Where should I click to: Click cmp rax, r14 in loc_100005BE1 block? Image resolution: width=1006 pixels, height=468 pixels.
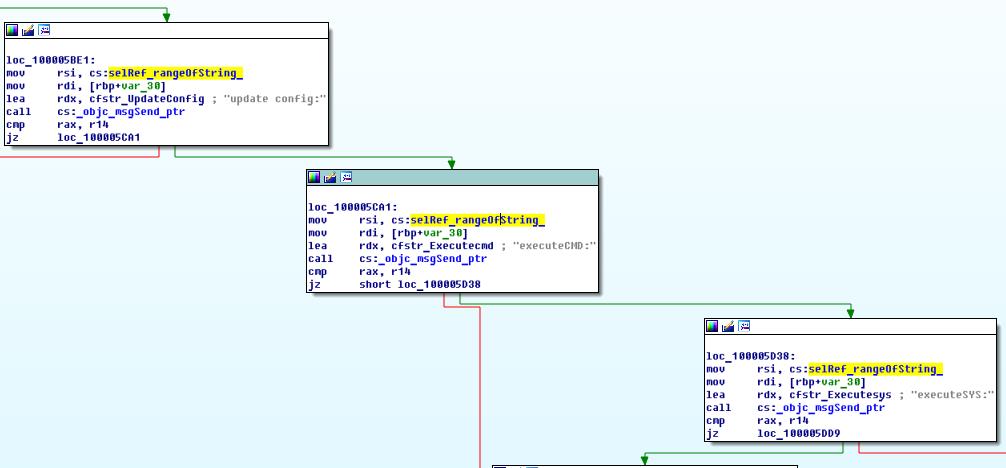58,125
